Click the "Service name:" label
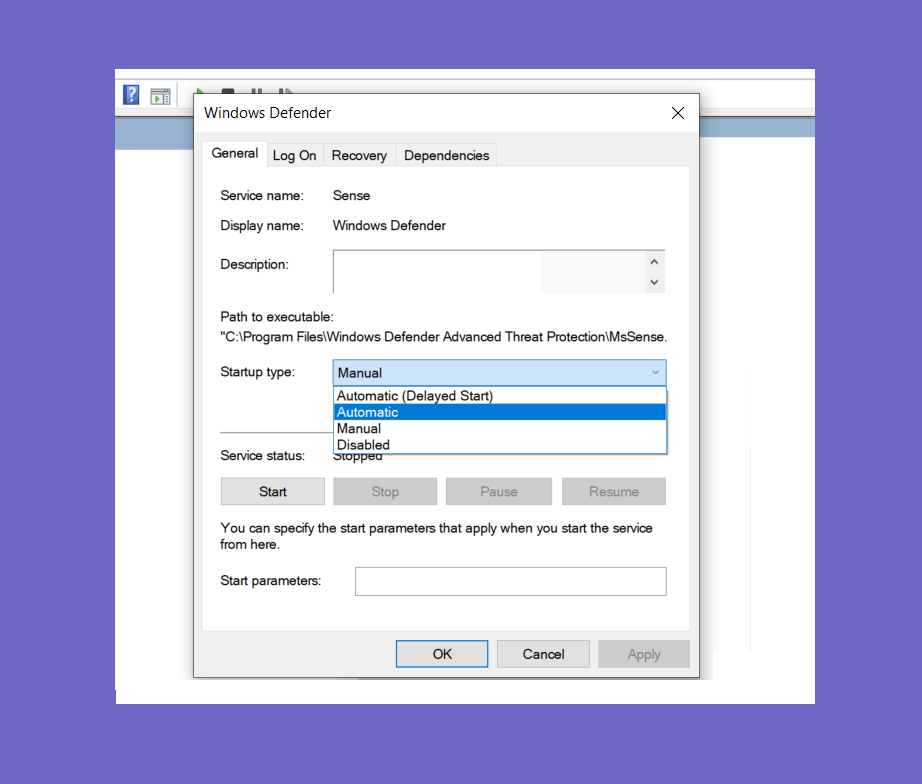 pyautogui.click(x=262, y=196)
